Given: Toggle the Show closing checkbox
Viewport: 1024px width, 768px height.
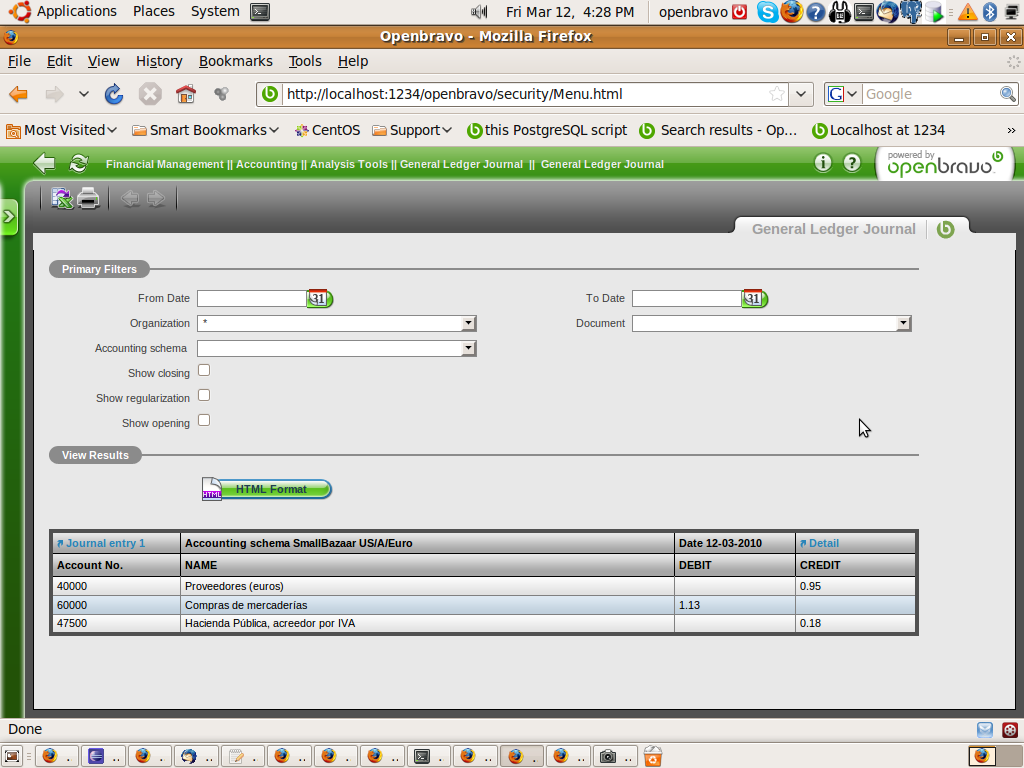Looking at the screenshot, I should pos(204,370).
